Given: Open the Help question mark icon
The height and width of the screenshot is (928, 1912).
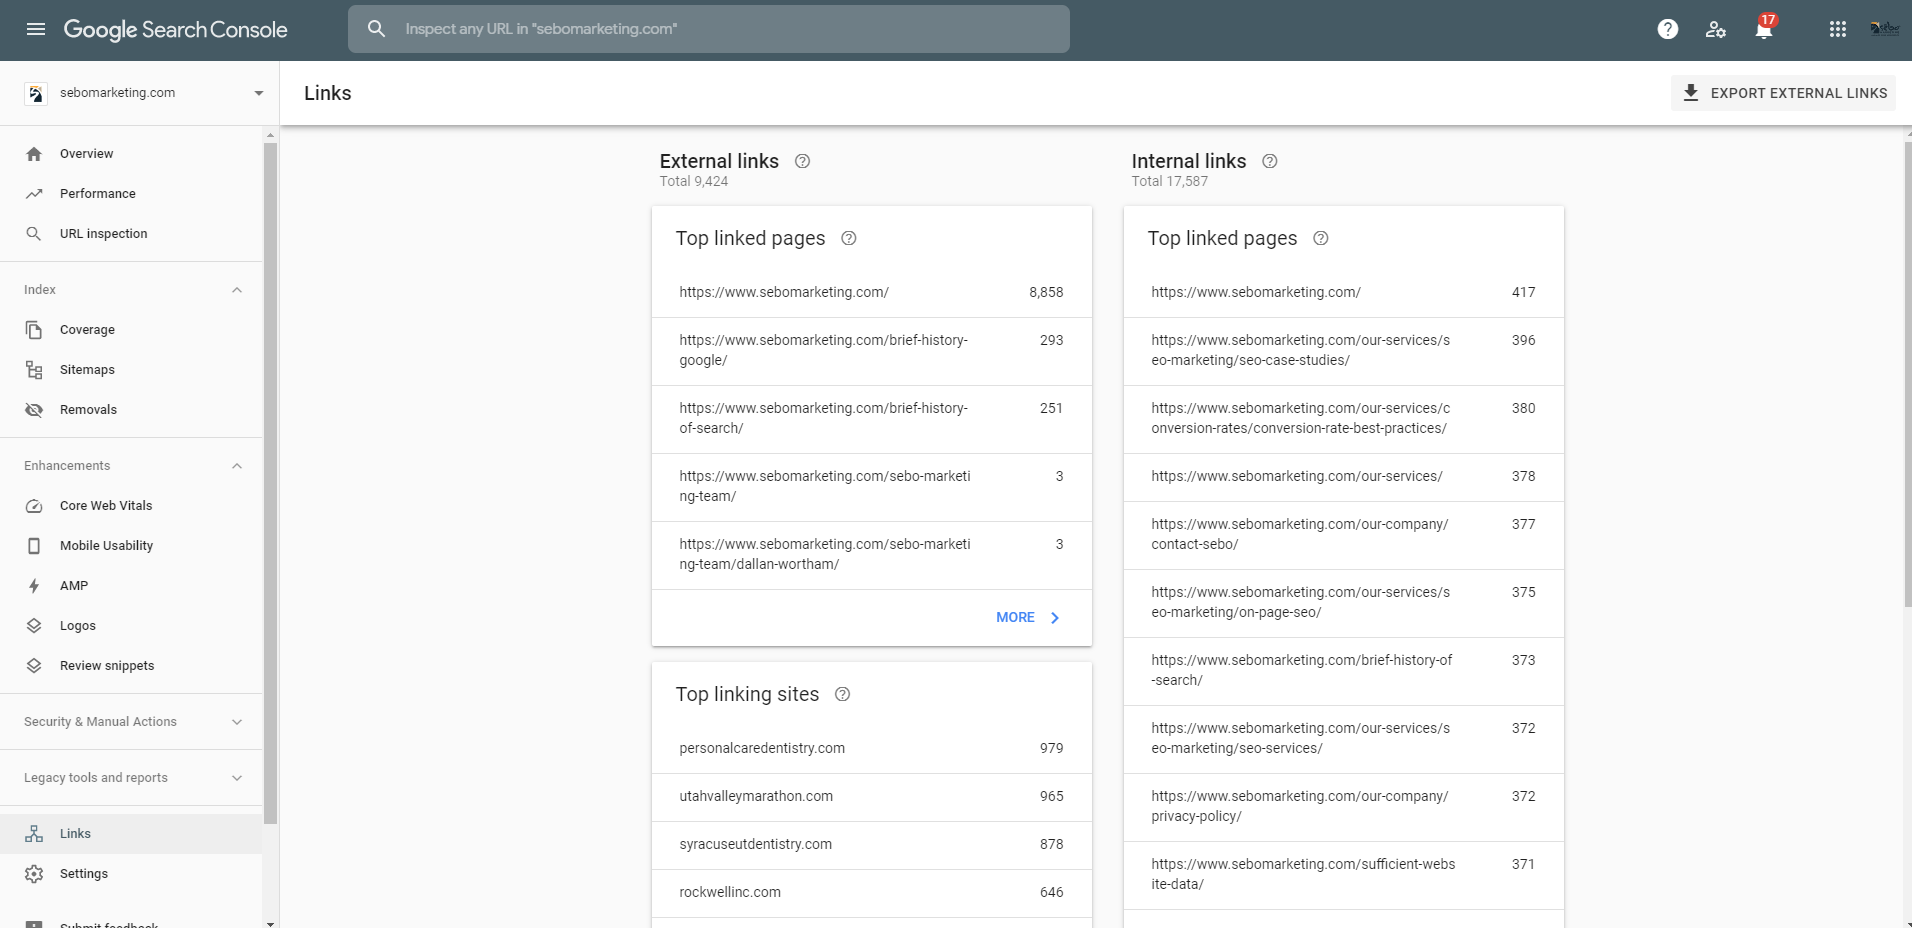Looking at the screenshot, I should pyautogui.click(x=1667, y=29).
